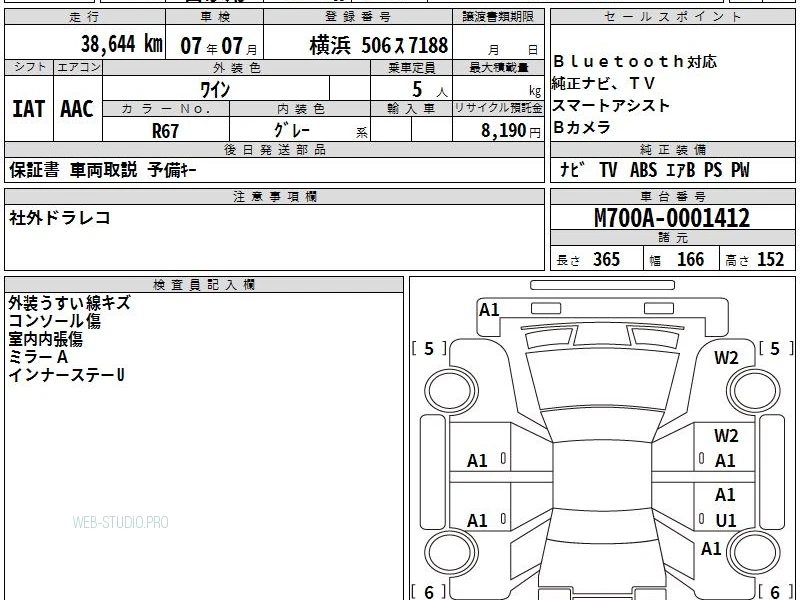Click the A1 mark directly above U1
Screen dimensions: 800x600
coord(725,494)
